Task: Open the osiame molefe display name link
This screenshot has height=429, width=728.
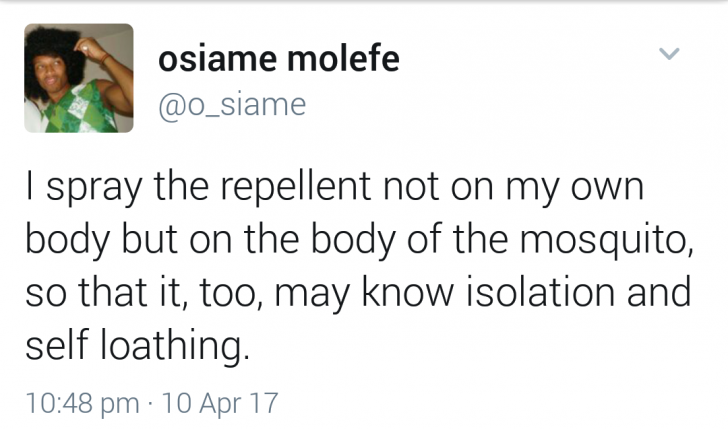Action: [x=279, y=59]
